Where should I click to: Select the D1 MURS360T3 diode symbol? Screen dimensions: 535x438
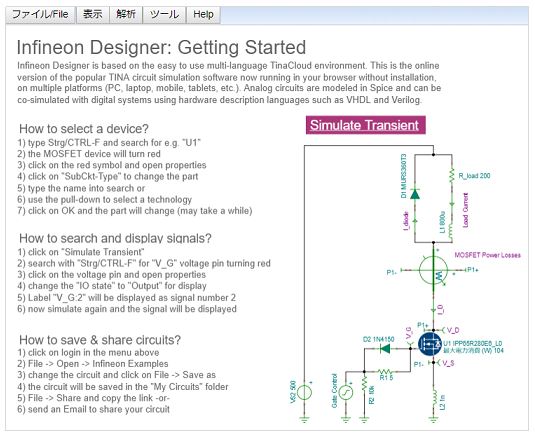coord(415,194)
